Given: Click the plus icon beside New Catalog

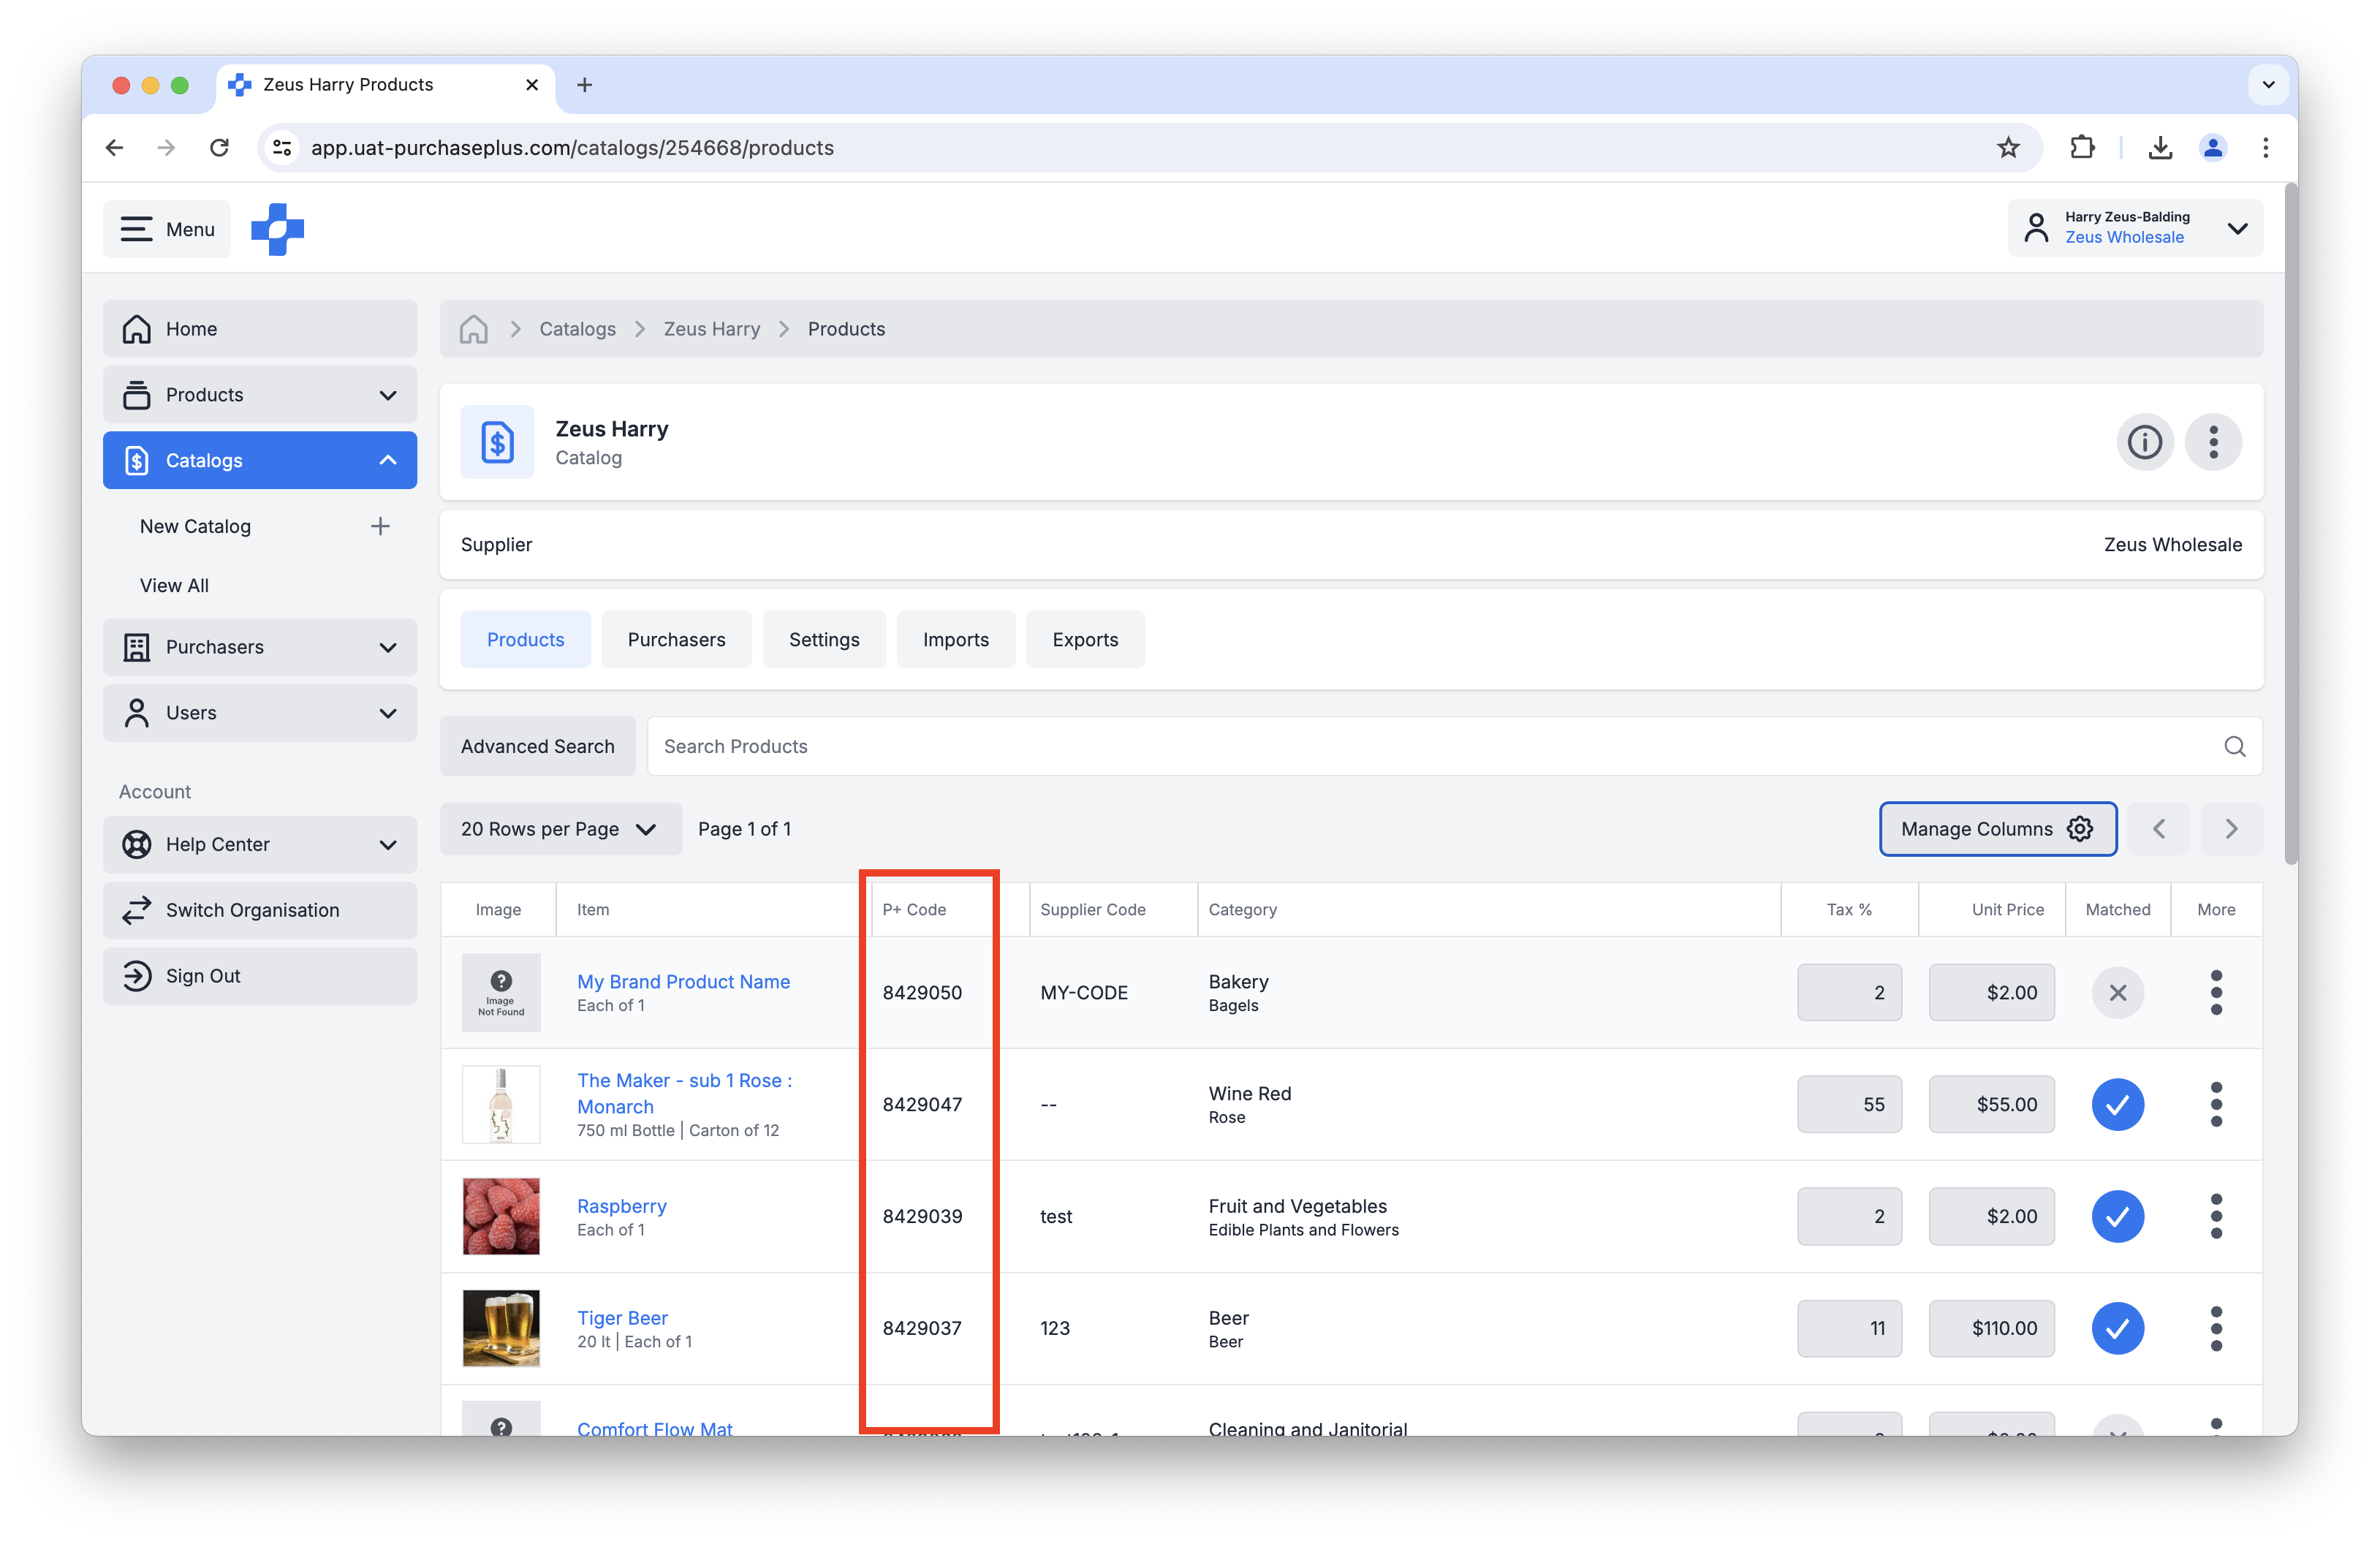Looking at the screenshot, I should tap(380, 526).
